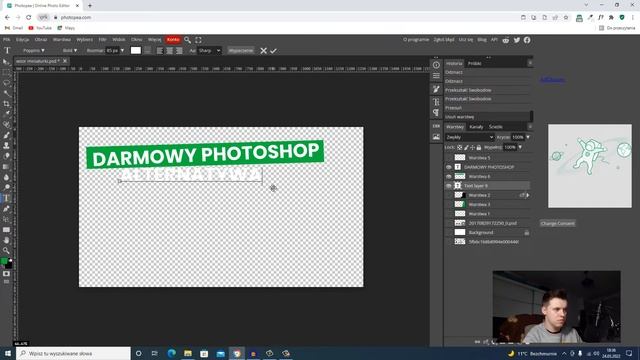
Task: Select the Pen tool
Action: [x=6, y=209]
